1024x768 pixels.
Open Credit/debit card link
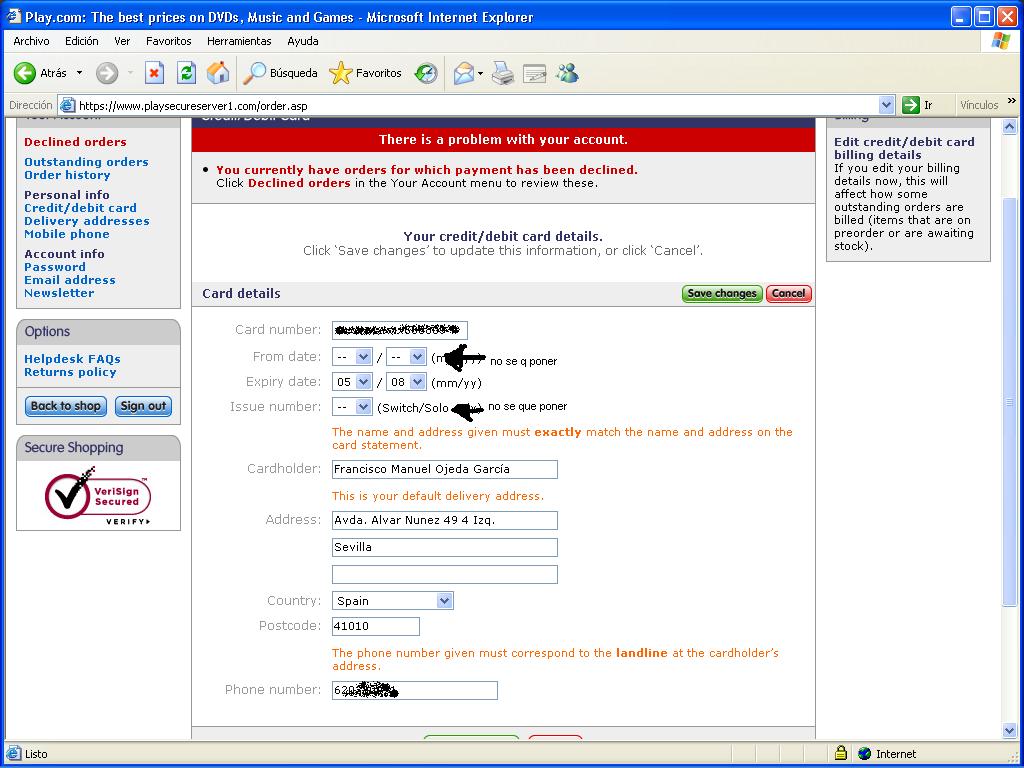coord(80,208)
